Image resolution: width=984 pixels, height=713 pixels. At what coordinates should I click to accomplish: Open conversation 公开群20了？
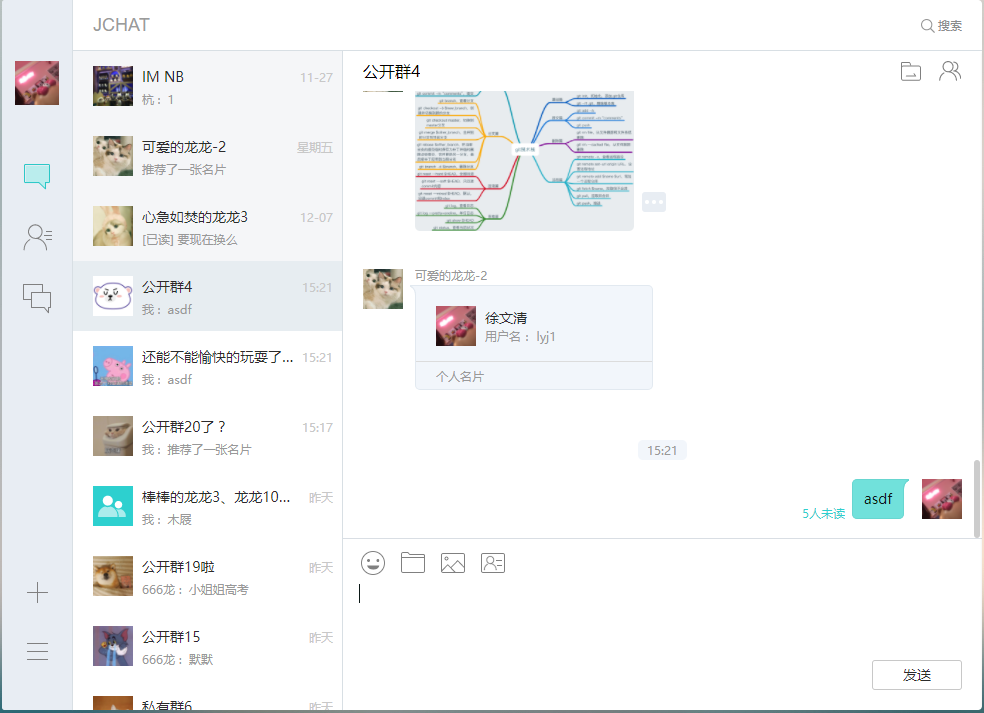(x=208, y=436)
